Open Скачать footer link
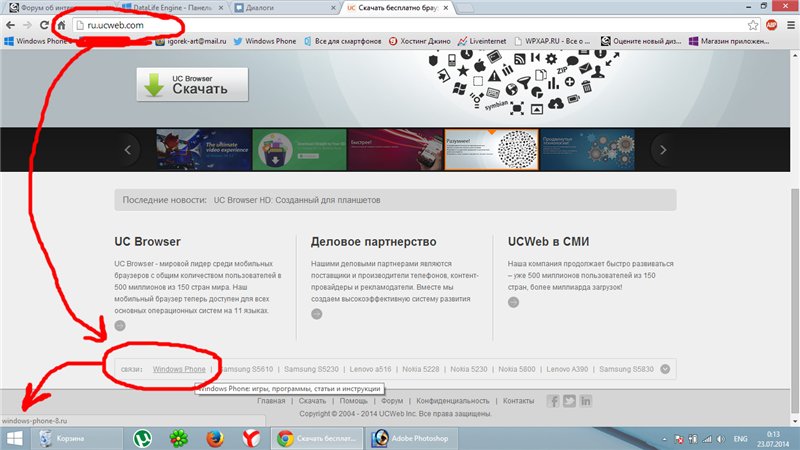 point(312,401)
